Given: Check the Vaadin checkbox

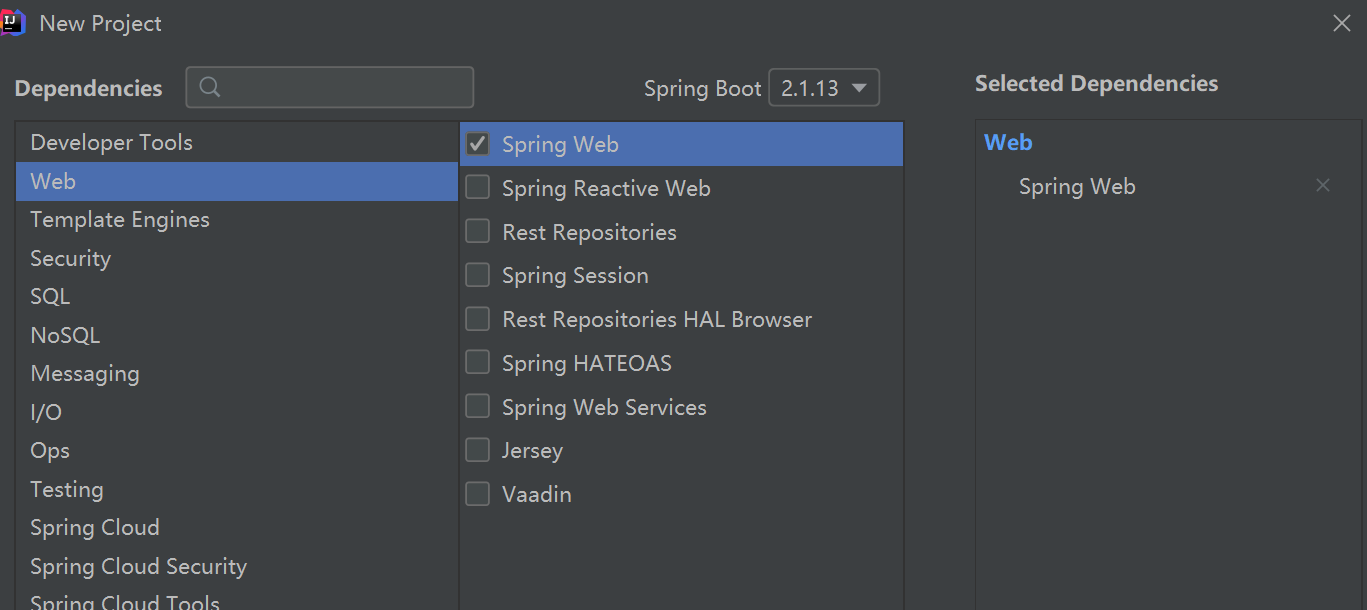Looking at the screenshot, I should pyautogui.click(x=477, y=493).
